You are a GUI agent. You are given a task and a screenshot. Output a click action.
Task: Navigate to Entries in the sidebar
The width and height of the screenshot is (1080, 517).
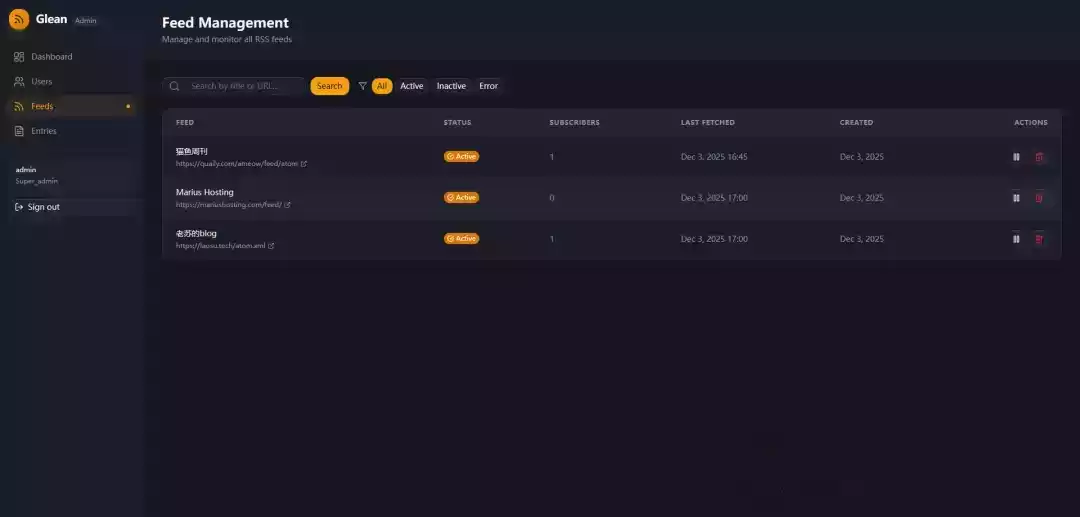coord(43,131)
